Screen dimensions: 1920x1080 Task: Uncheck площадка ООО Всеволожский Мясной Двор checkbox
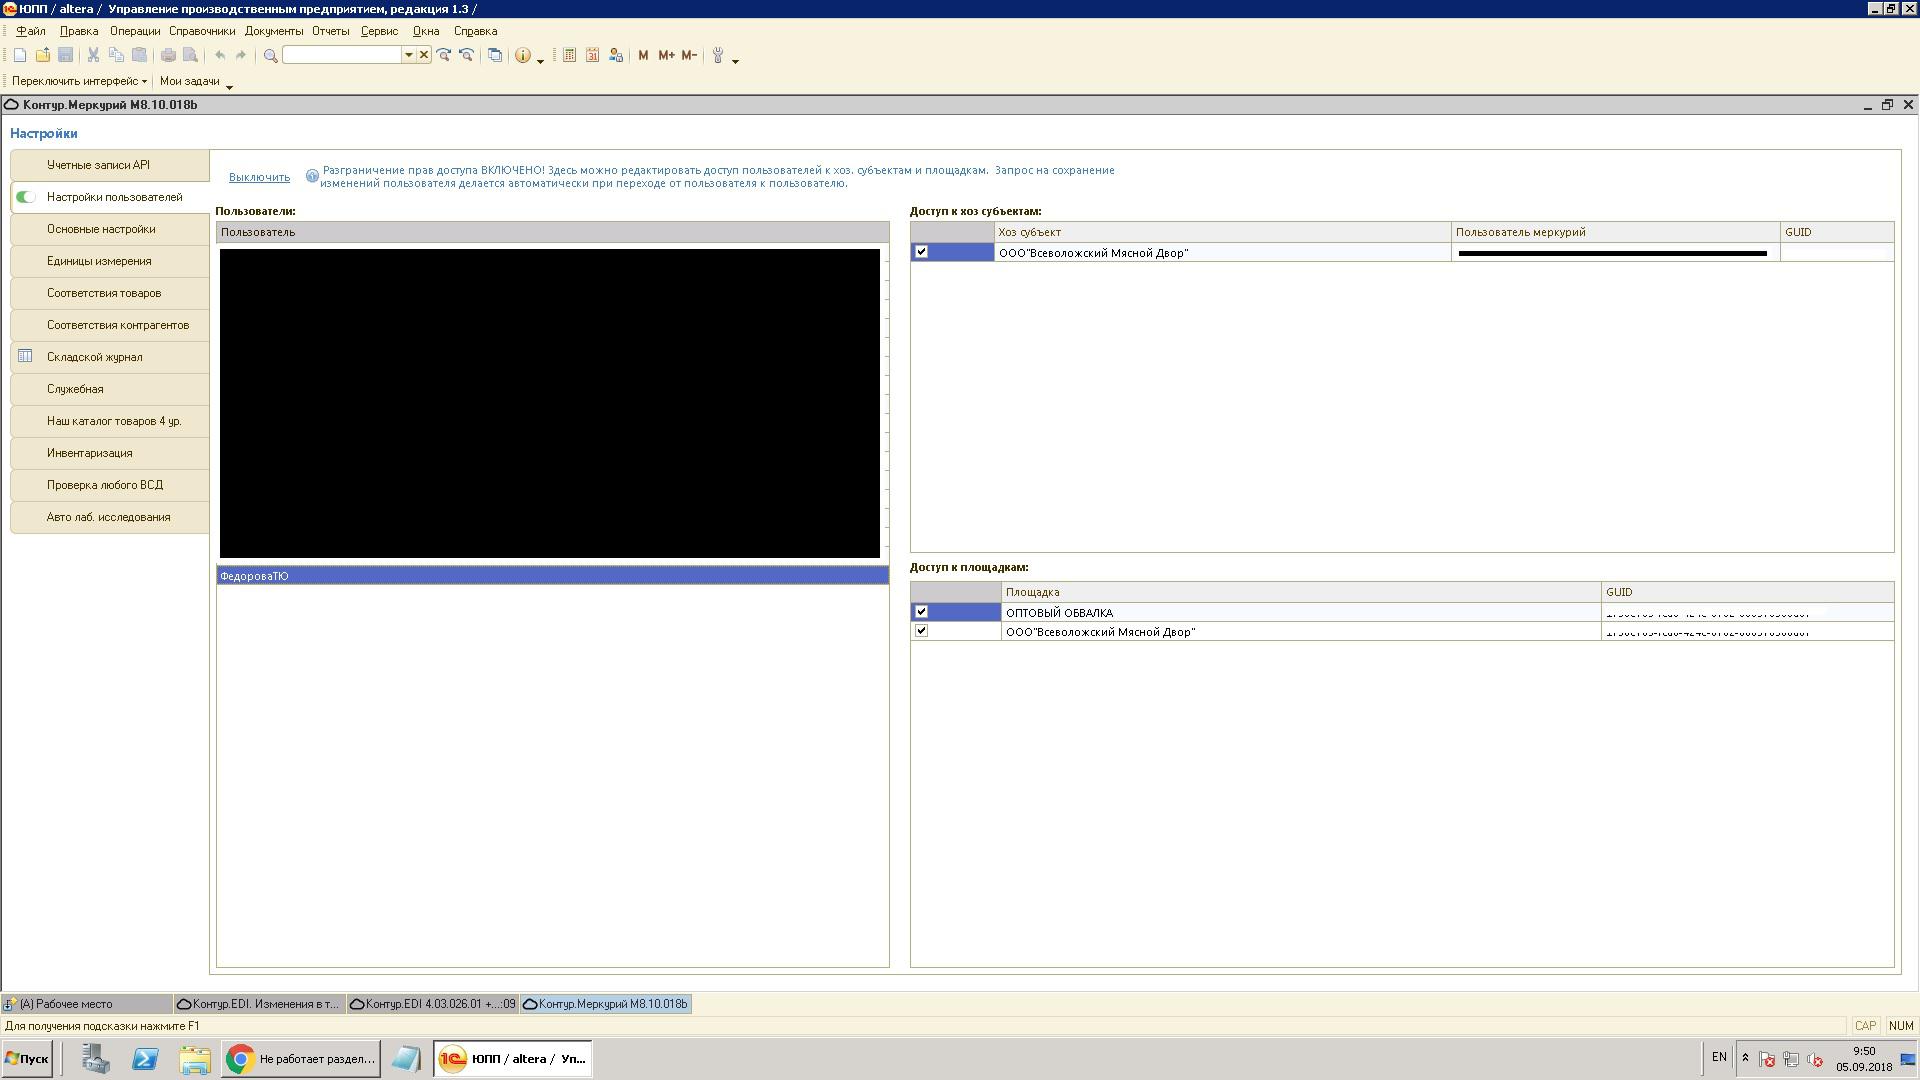(x=921, y=631)
